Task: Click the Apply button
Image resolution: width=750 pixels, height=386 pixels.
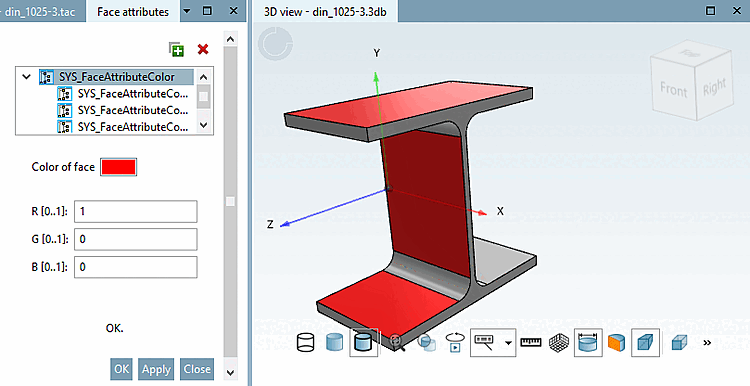Action: [156, 369]
